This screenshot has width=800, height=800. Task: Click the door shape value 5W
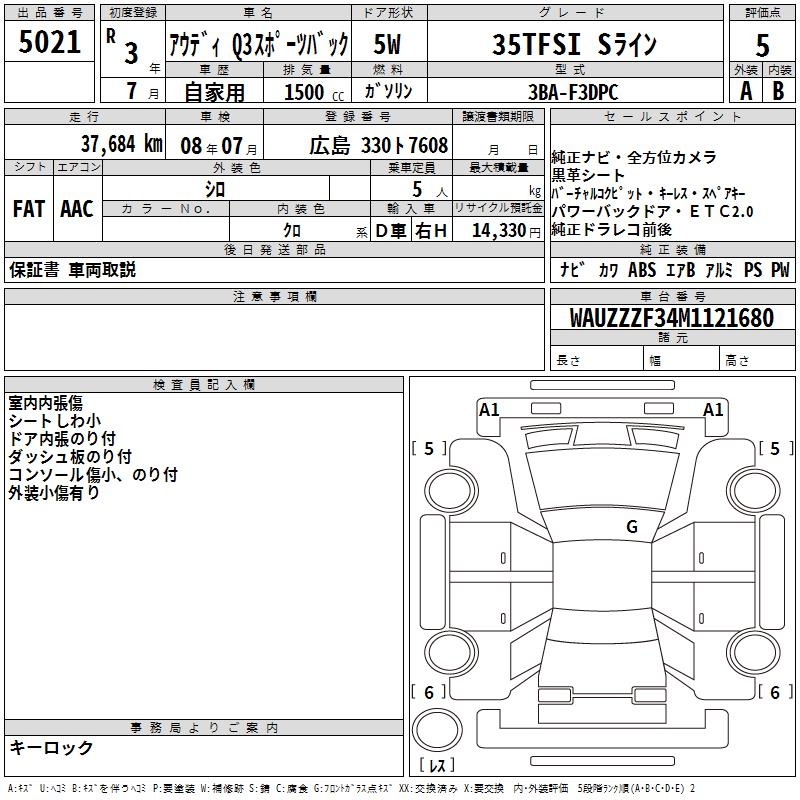(x=388, y=44)
